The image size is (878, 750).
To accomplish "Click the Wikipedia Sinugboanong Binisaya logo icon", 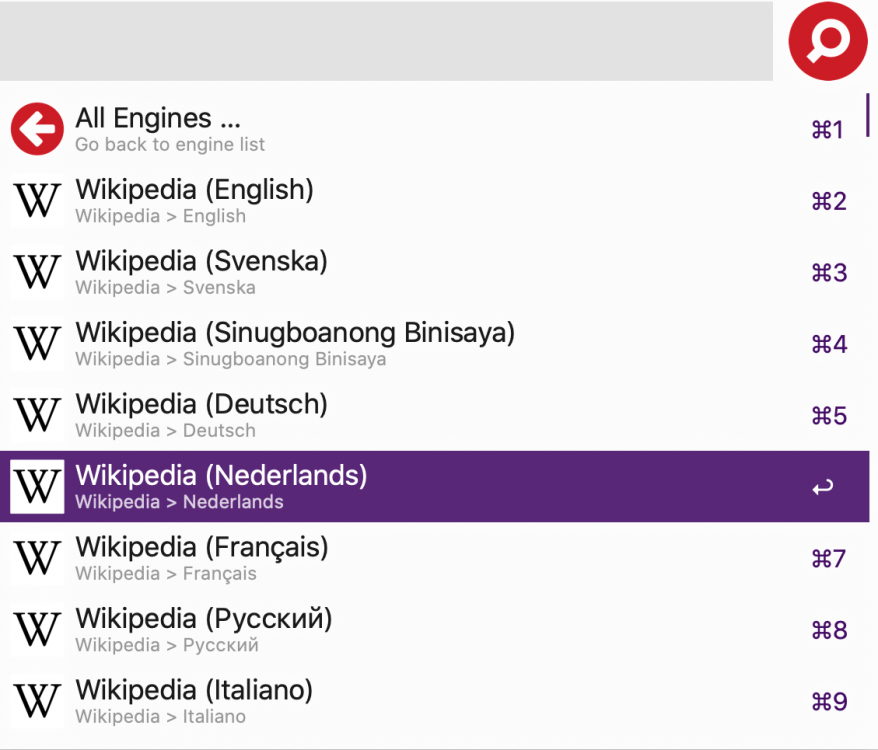I will pyautogui.click(x=37, y=344).
